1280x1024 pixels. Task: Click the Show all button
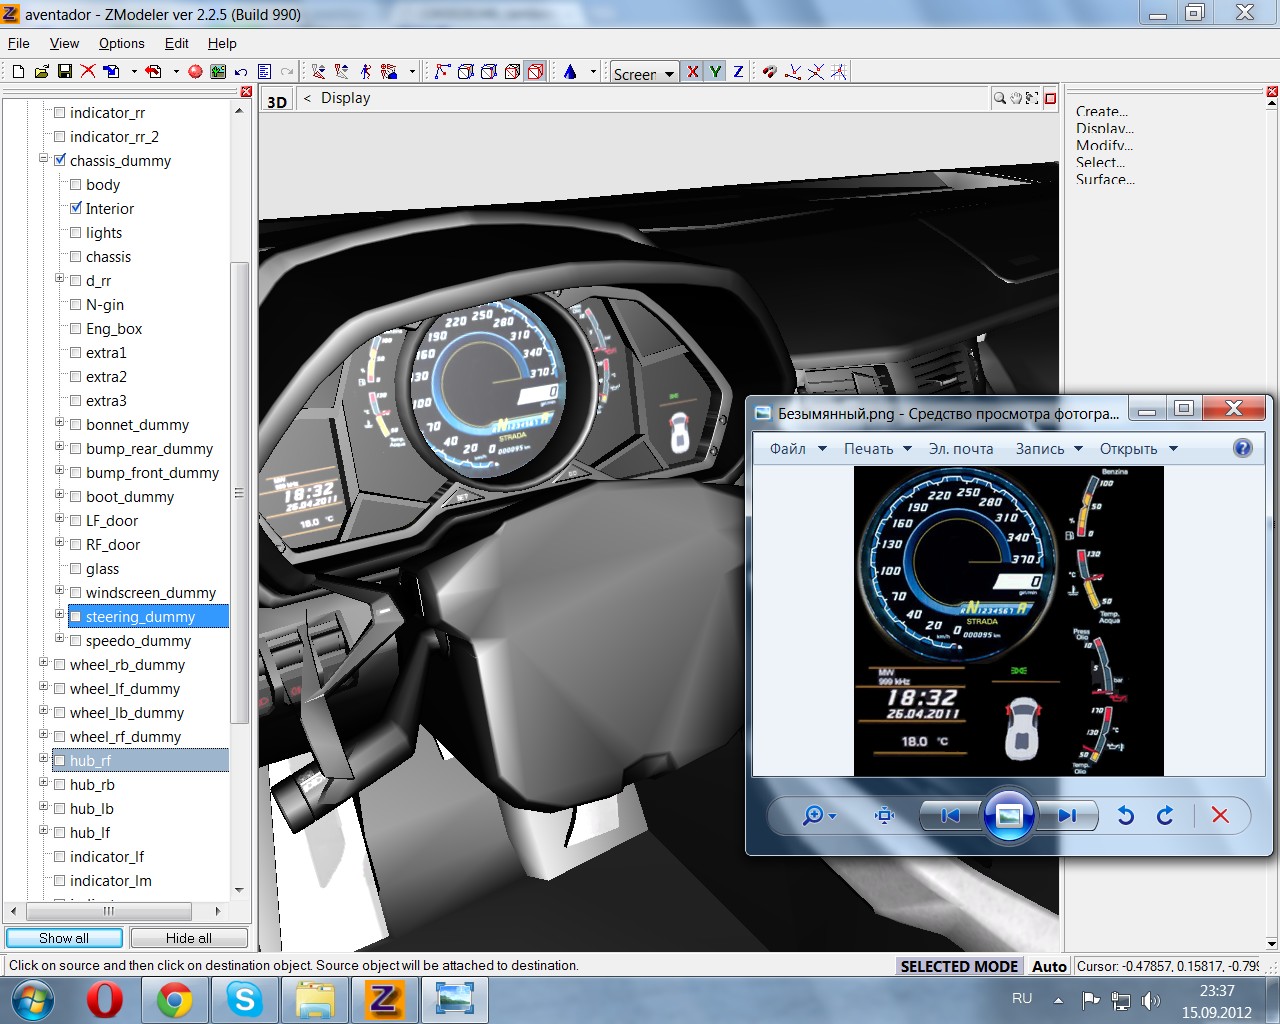click(64, 938)
